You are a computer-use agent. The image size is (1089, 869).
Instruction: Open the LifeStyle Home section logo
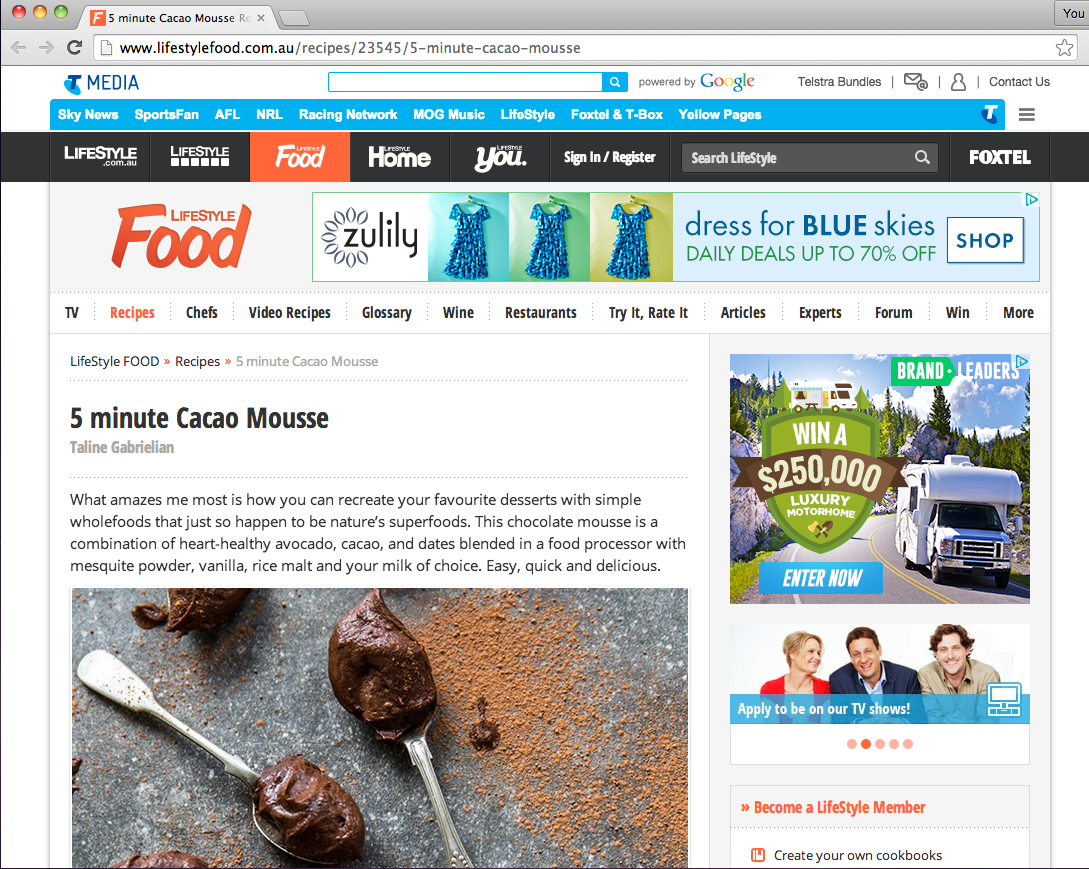(x=399, y=157)
